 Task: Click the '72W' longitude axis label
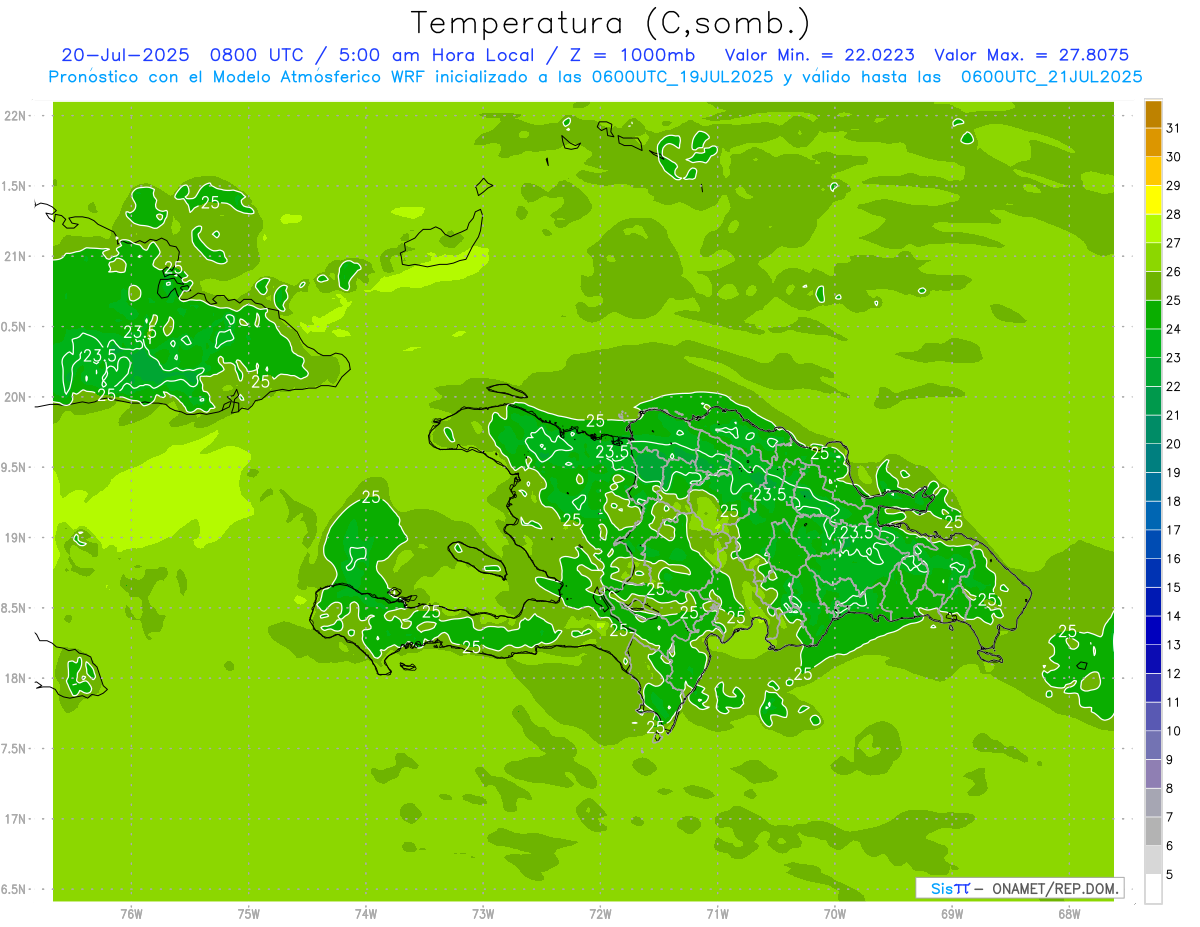click(x=601, y=914)
